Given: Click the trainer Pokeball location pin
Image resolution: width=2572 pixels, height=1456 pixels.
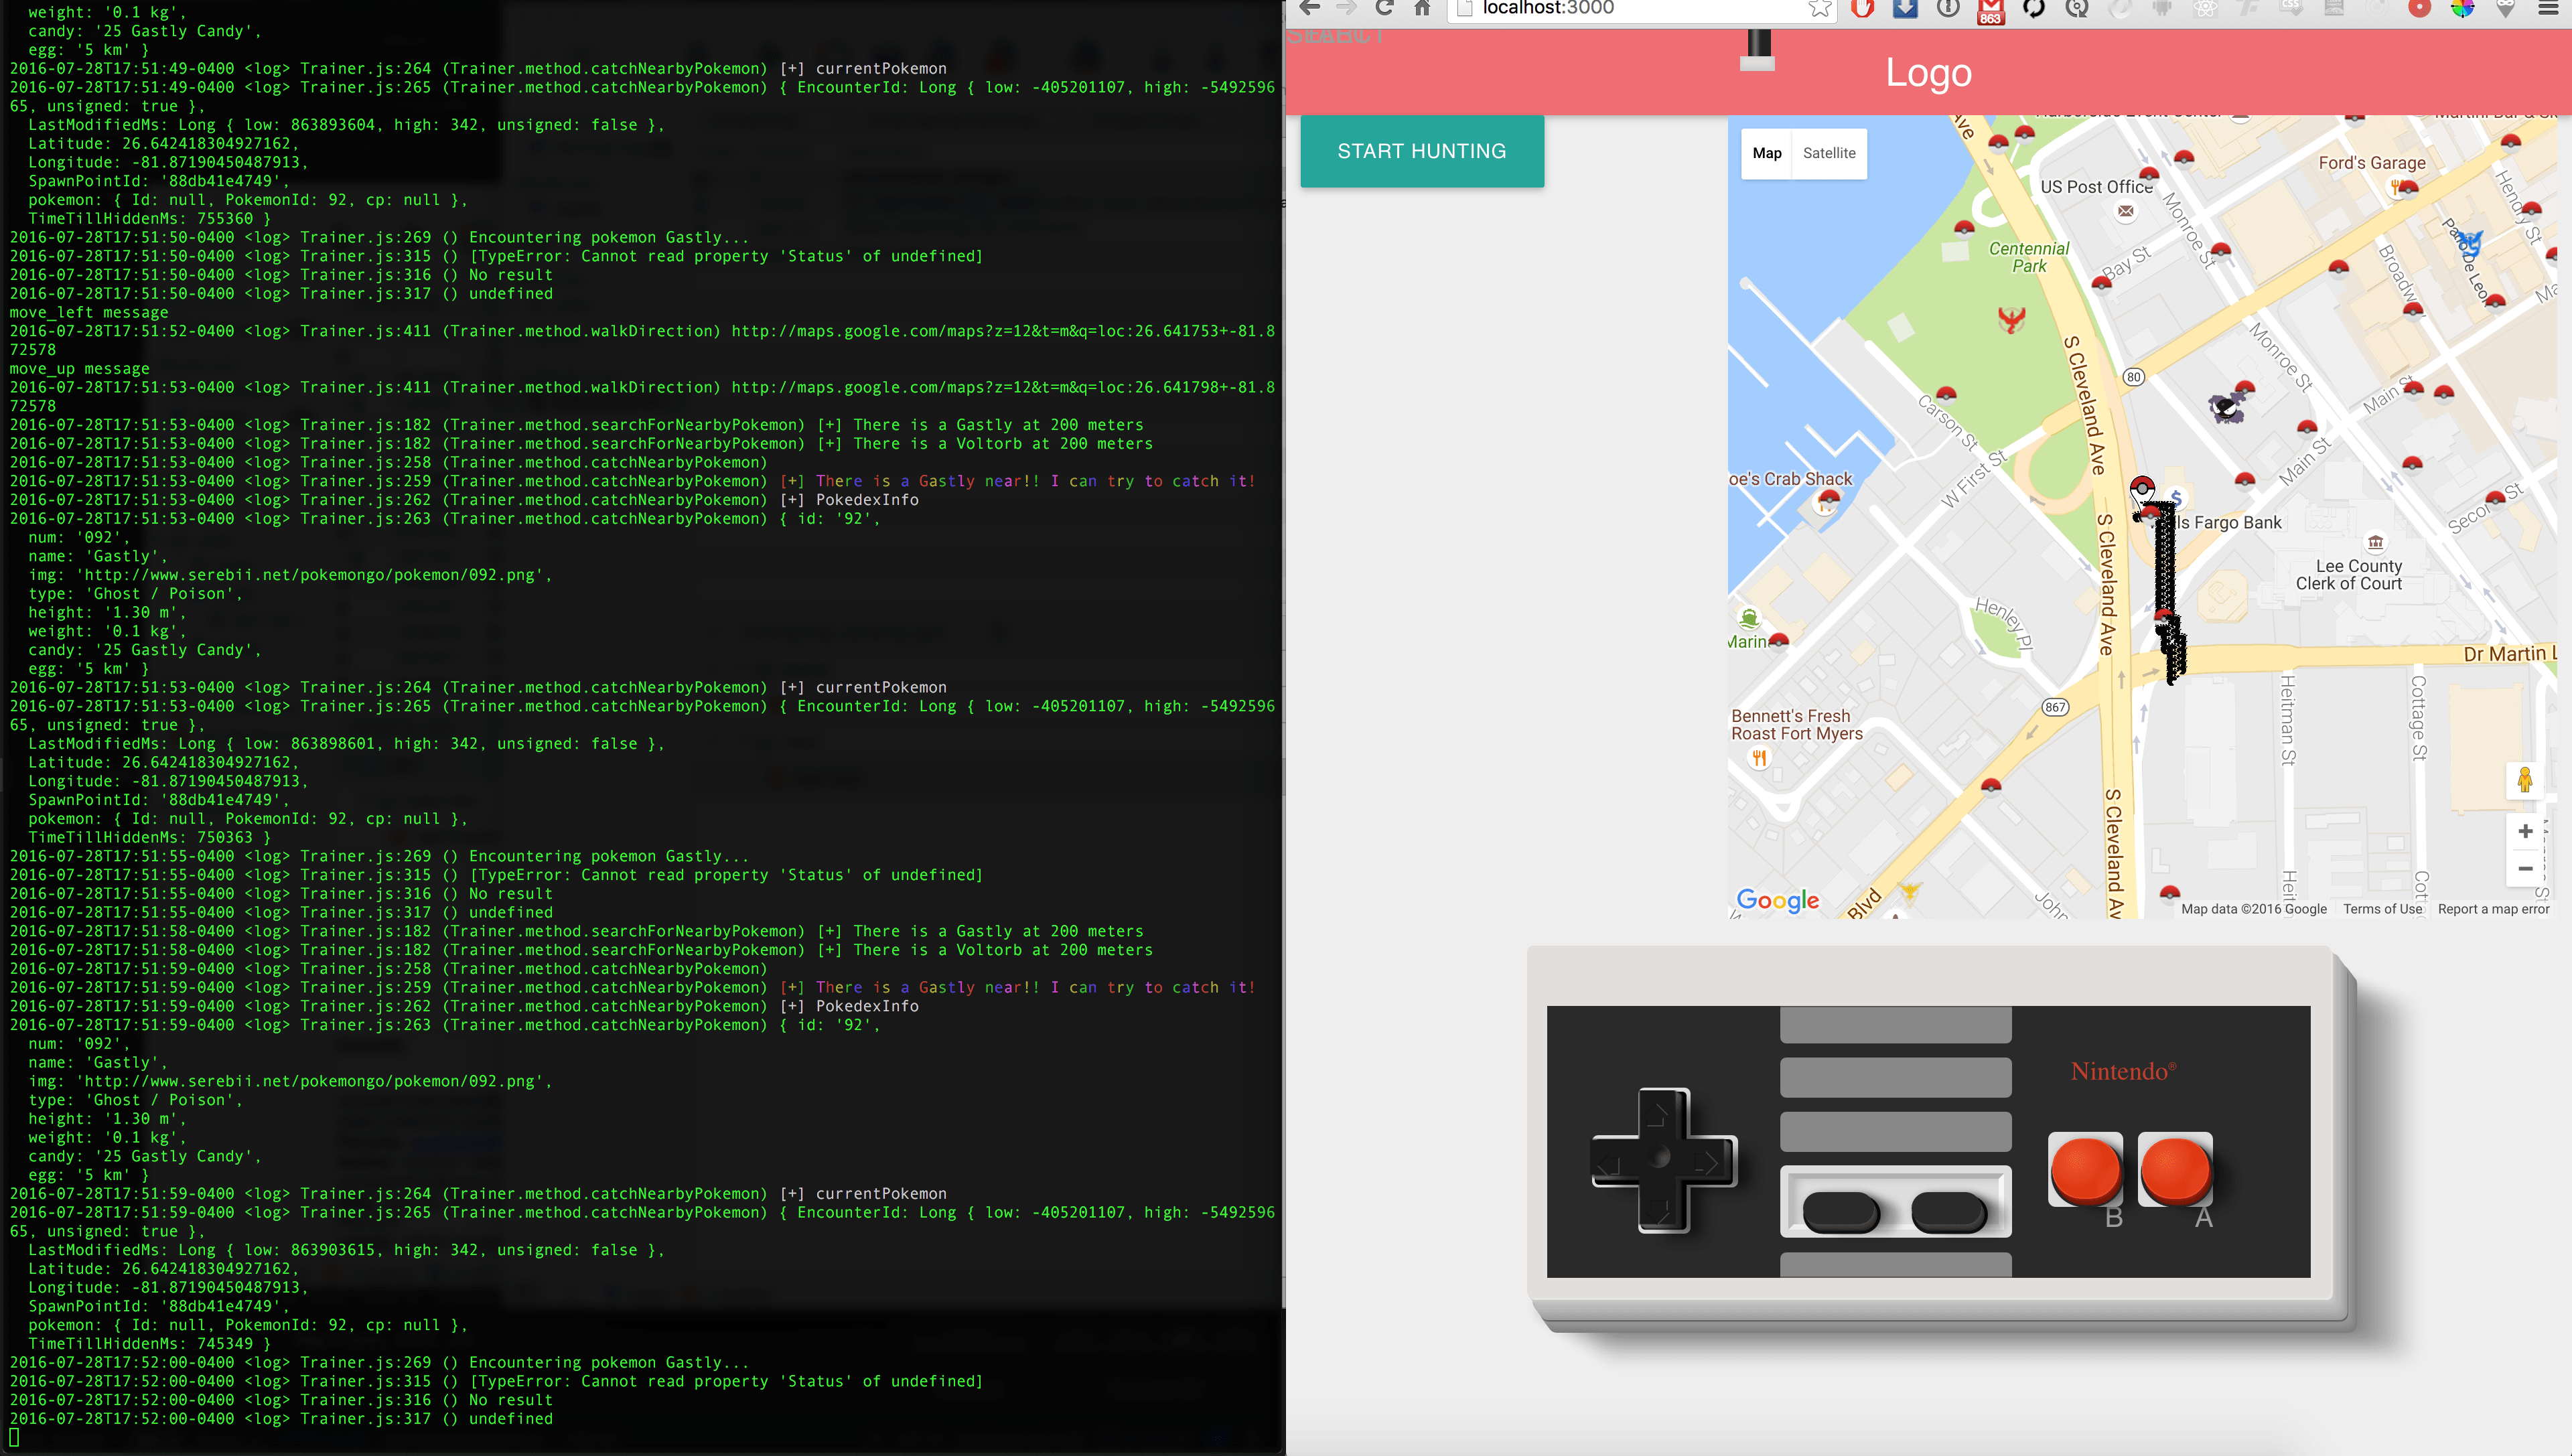Looking at the screenshot, I should click(x=2142, y=490).
